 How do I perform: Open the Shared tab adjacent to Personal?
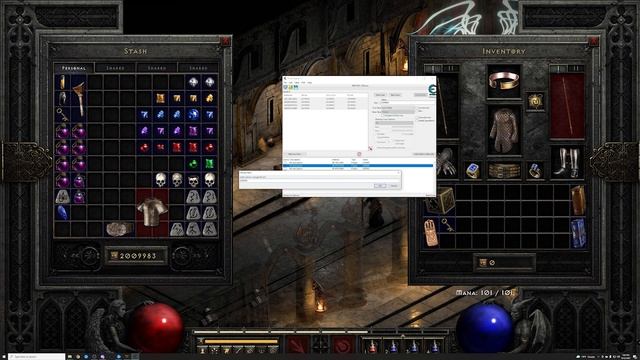(116, 68)
